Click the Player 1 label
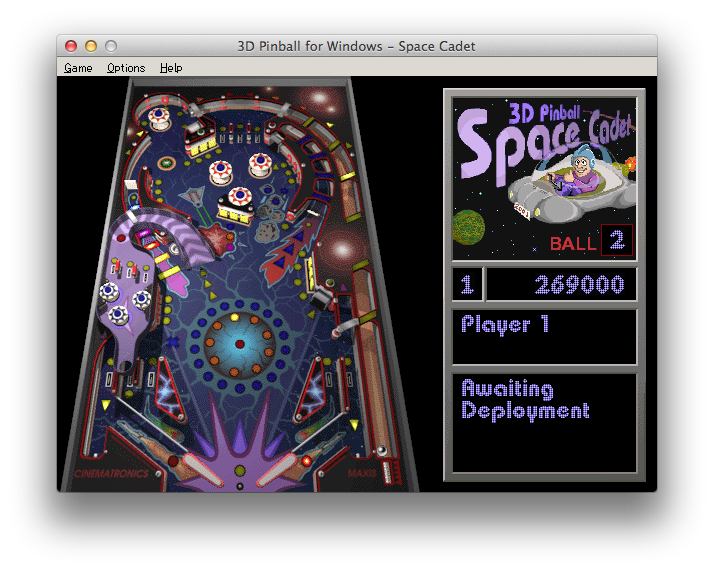Viewport: 714px width, 571px height. pyautogui.click(x=505, y=325)
